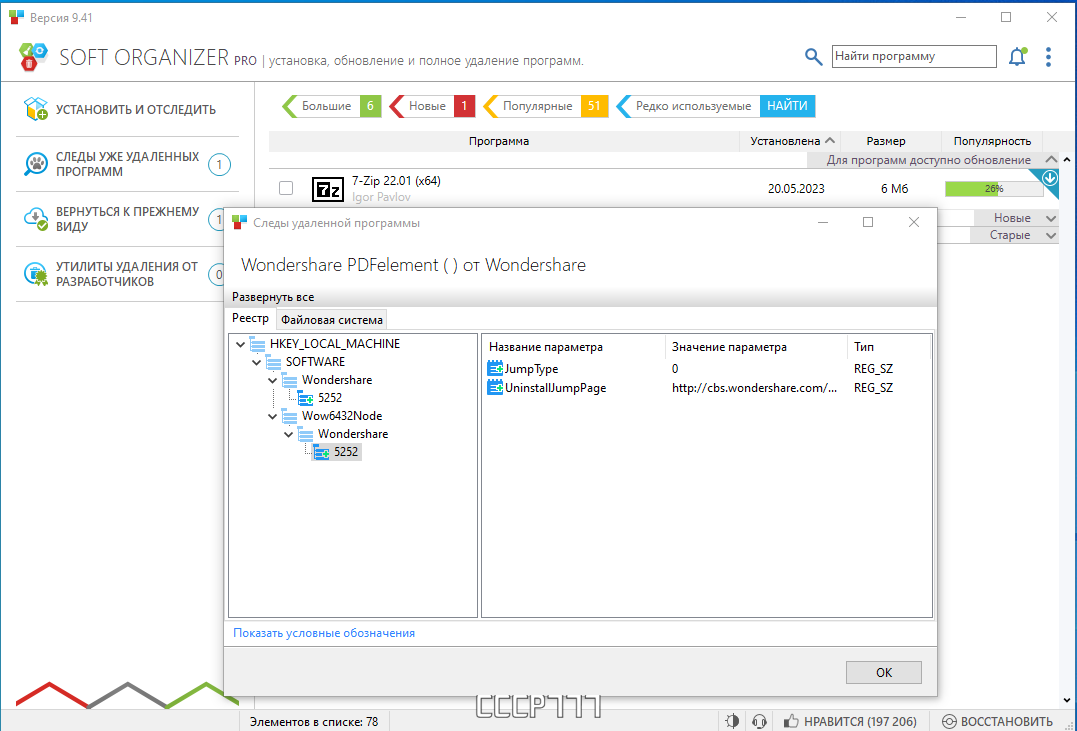Open the three-dot main menu
1077x731 pixels.
click(x=1048, y=57)
